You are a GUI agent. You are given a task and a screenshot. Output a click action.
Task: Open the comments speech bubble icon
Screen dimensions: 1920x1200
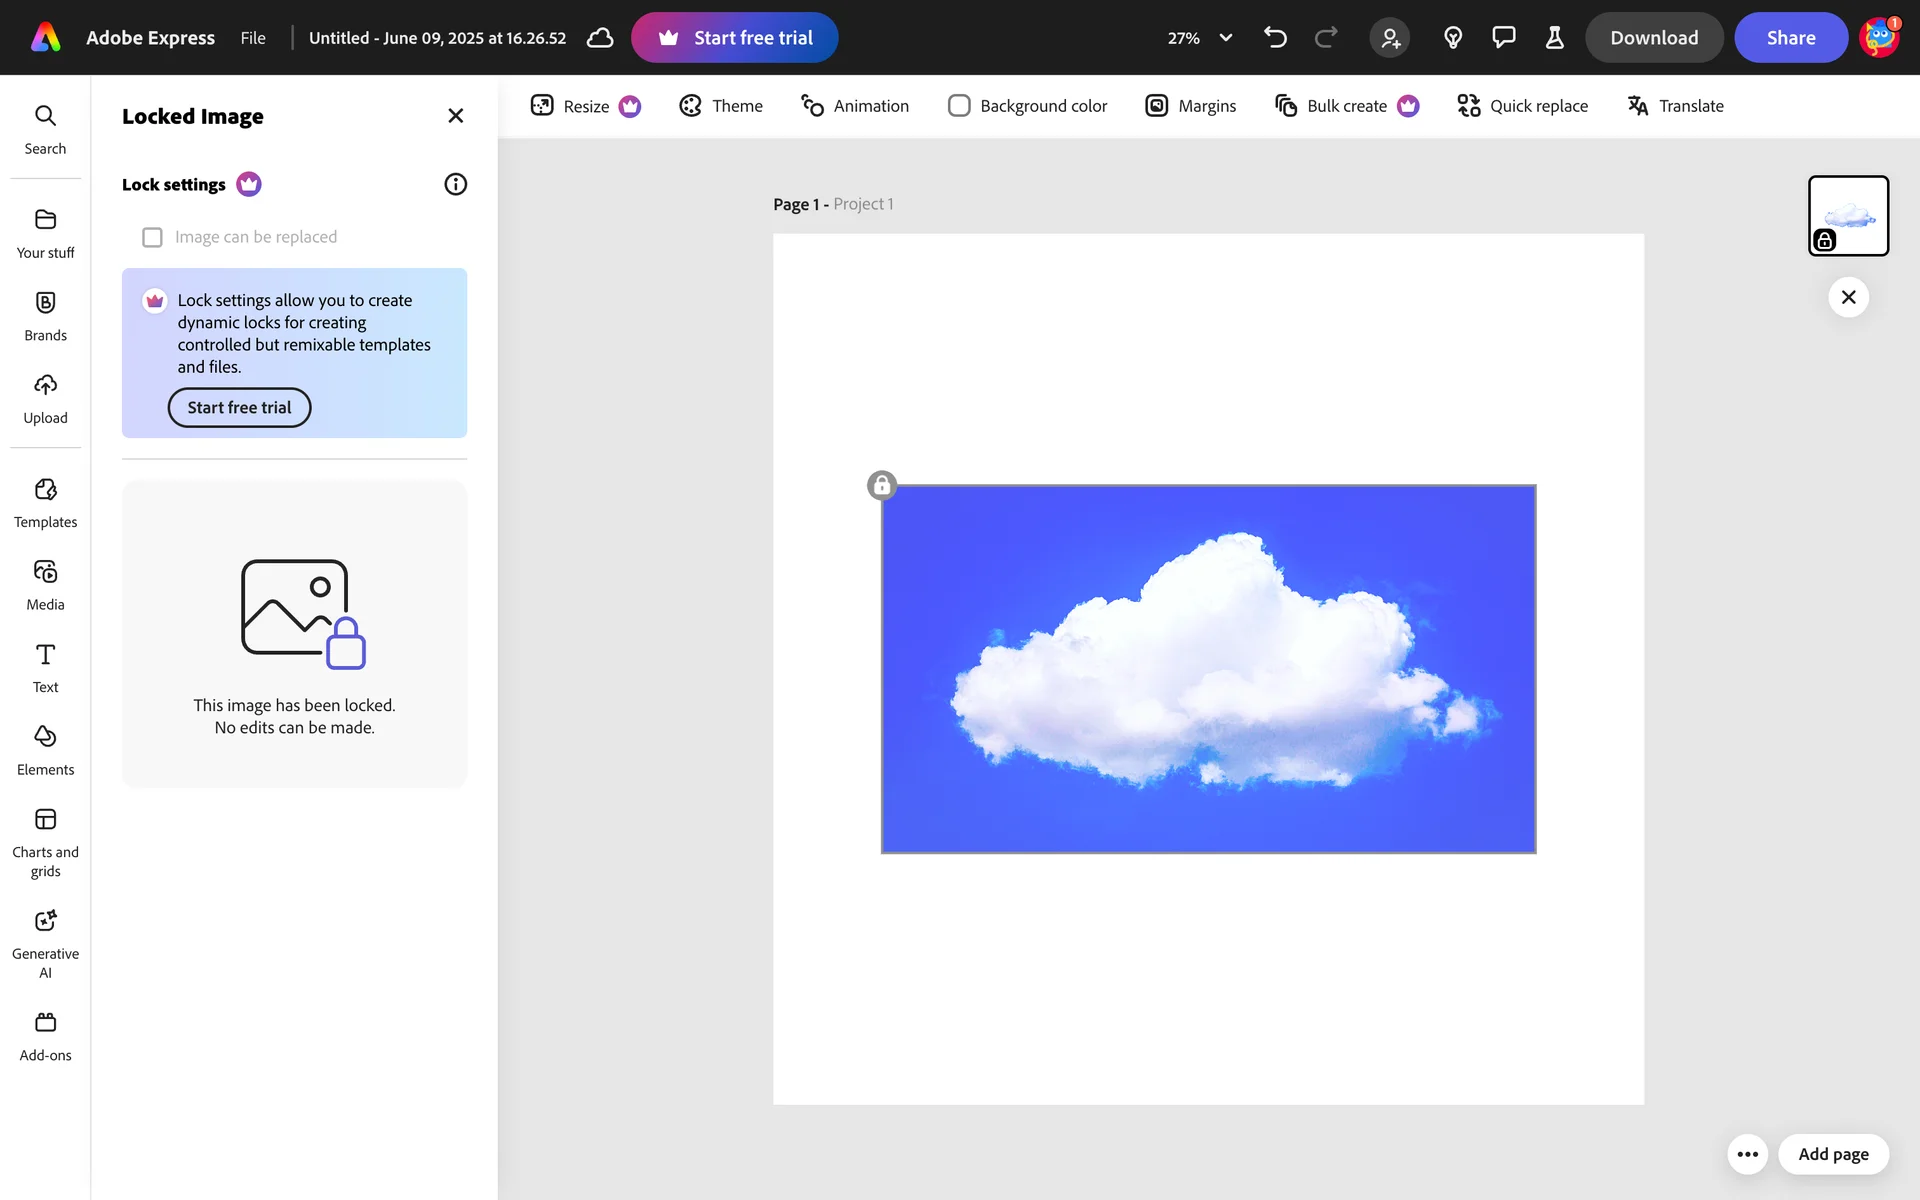point(1503,38)
